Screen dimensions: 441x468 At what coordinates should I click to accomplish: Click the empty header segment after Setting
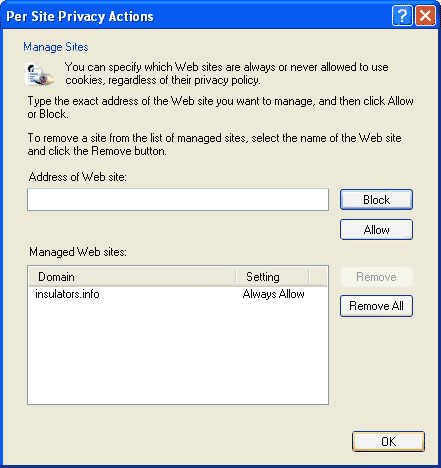(318, 277)
